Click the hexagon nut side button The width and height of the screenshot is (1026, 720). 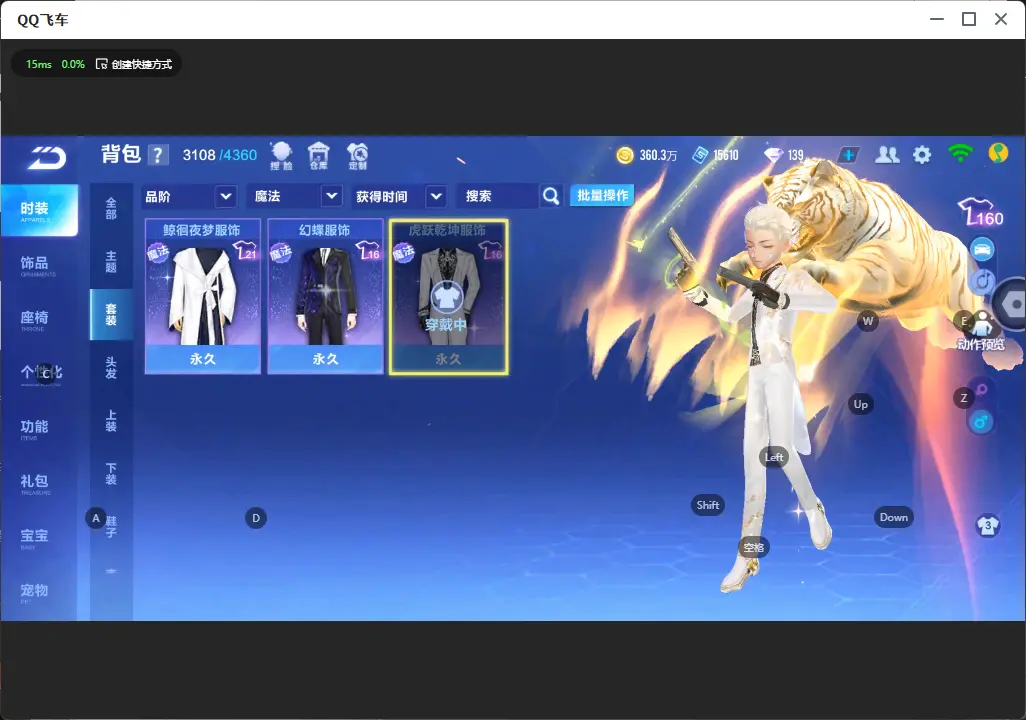point(1012,304)
